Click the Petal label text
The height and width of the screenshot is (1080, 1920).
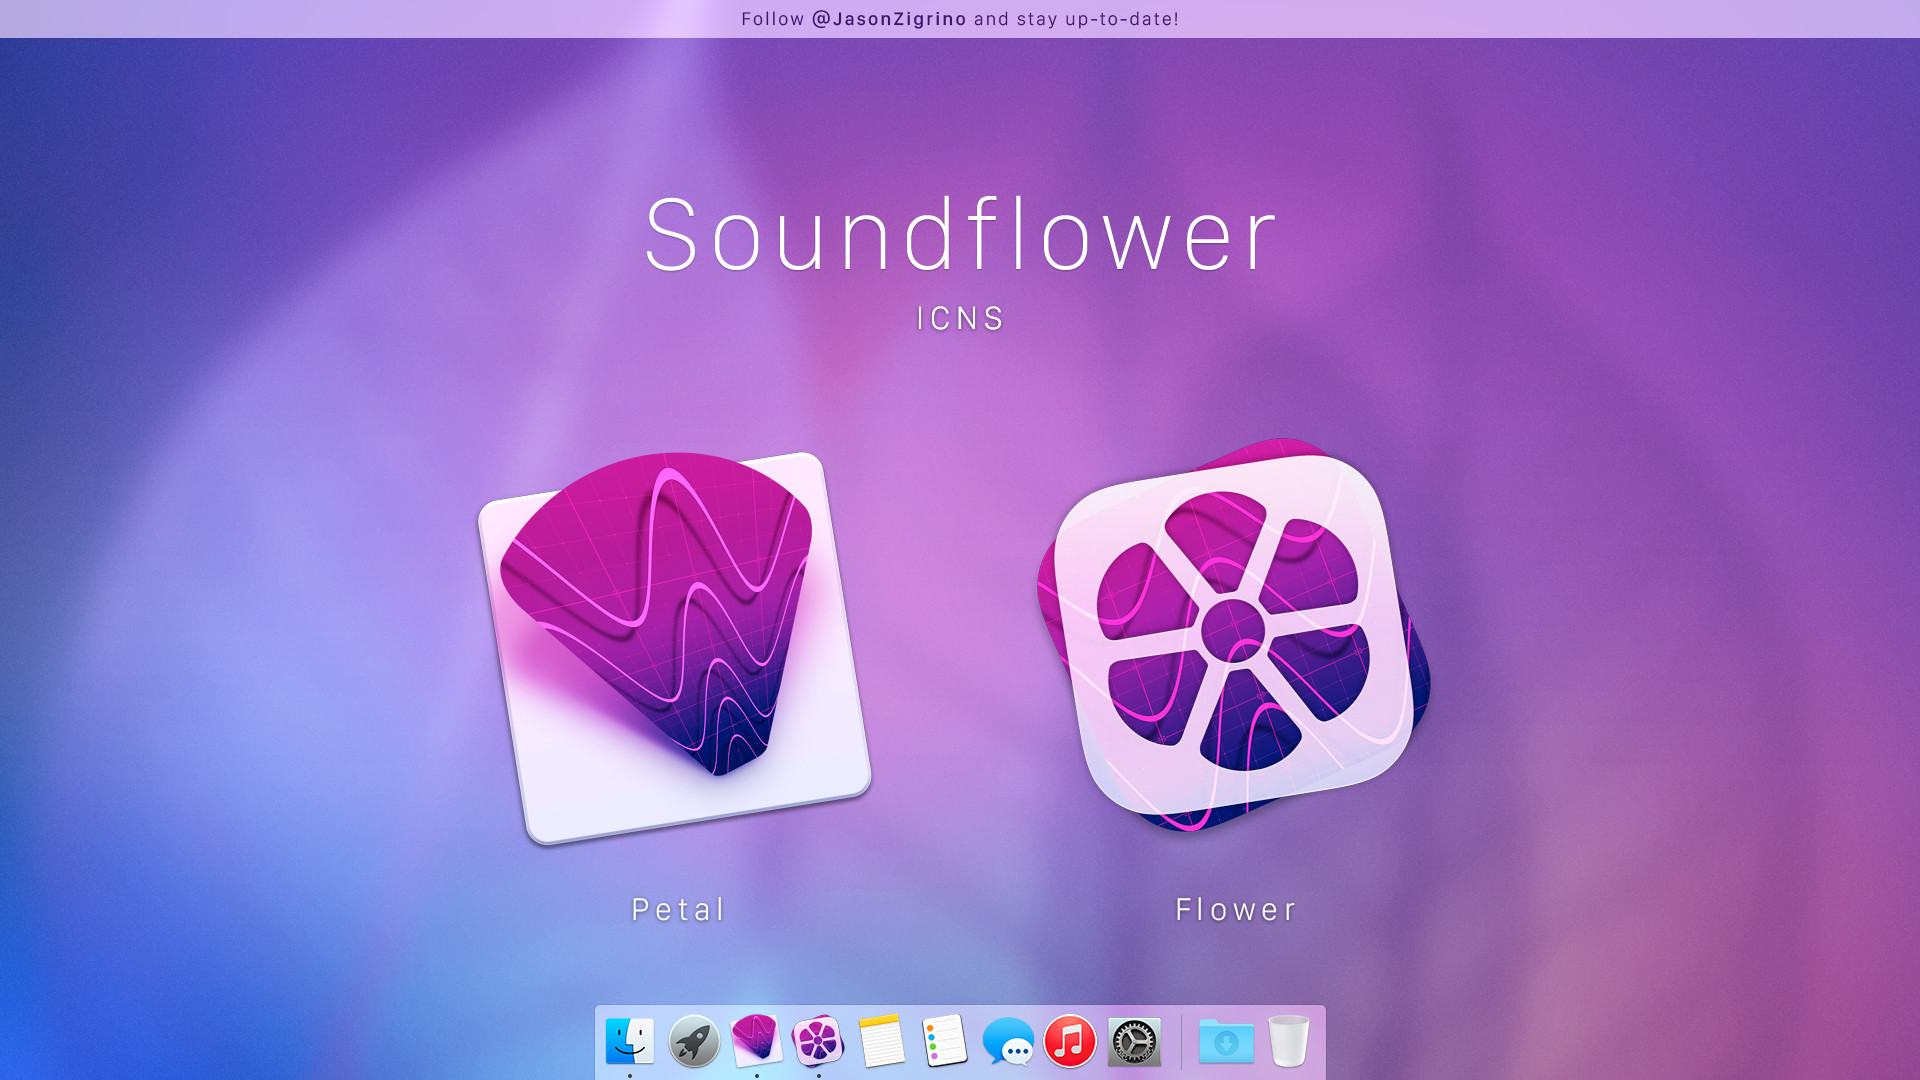(678, 909)
